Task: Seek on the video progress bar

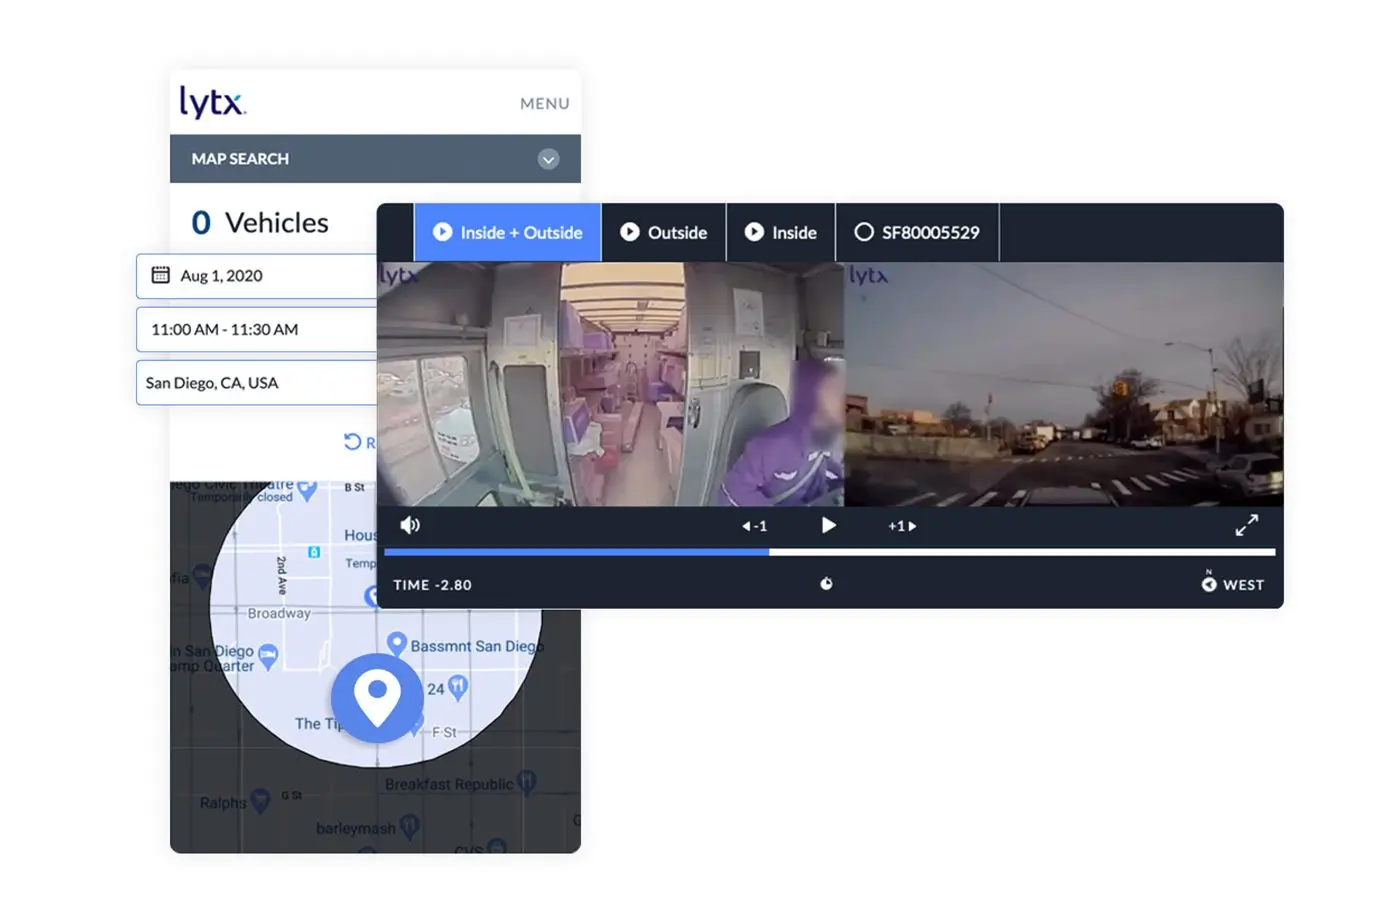Action: (829, 552)
